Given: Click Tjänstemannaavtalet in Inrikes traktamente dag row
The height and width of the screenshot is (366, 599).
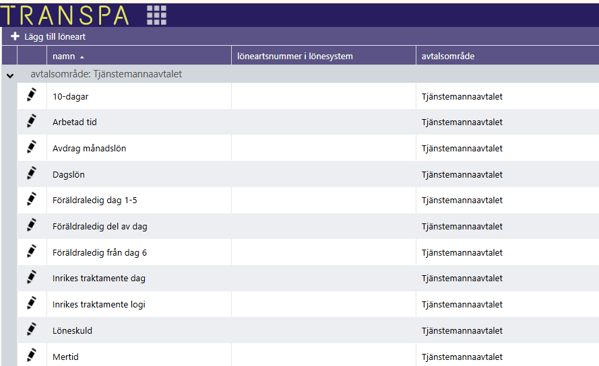Looking at the screenshot, I should 462,278.
